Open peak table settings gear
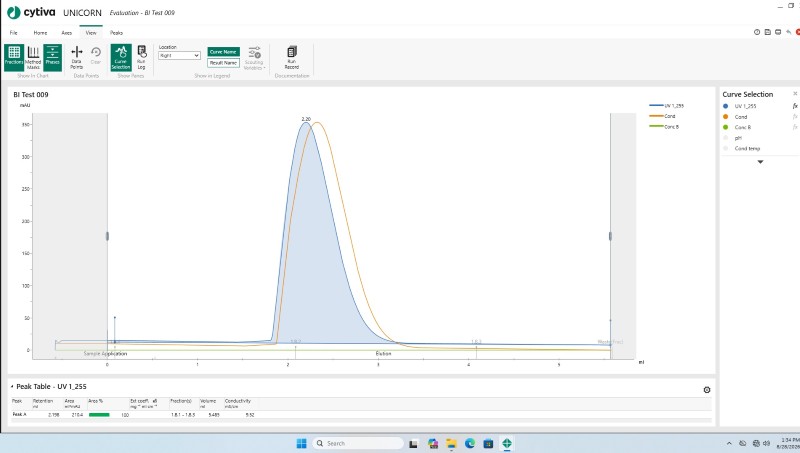Viewport: 800px width, 453px height. coord(707,390)
